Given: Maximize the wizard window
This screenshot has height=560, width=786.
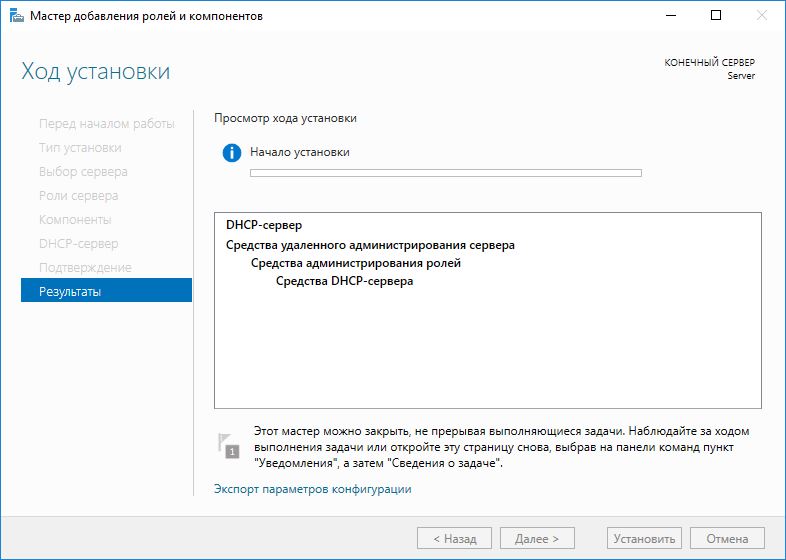Looking at the screenshot, I should (x=715, y=16).
